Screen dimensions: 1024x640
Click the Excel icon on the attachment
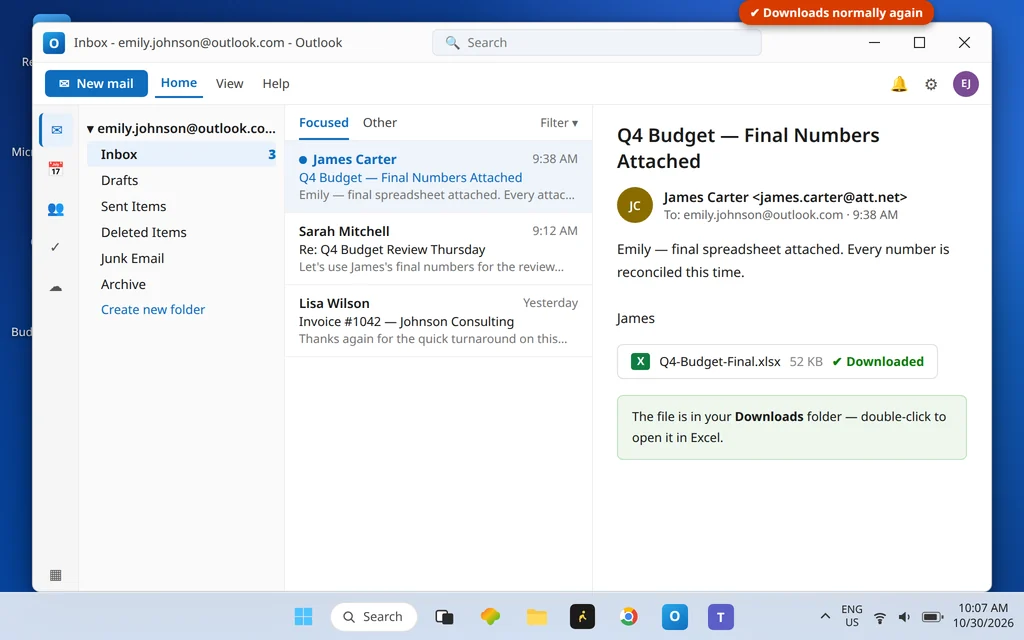coord(640,361)
